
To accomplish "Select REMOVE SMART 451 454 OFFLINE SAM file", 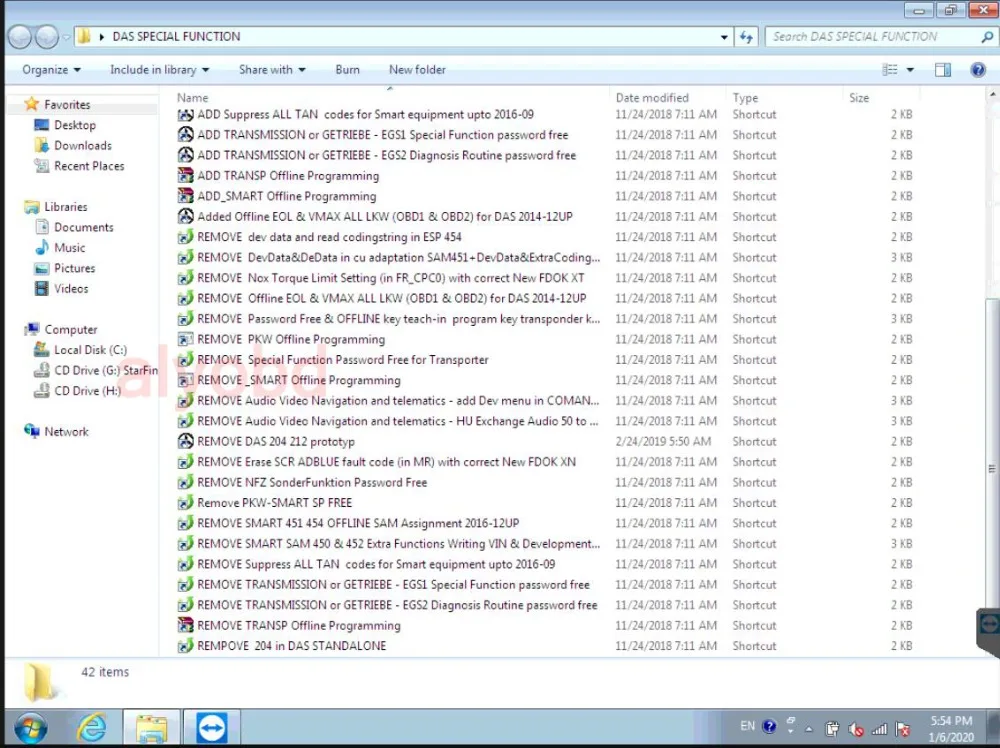I will [358, 523].
